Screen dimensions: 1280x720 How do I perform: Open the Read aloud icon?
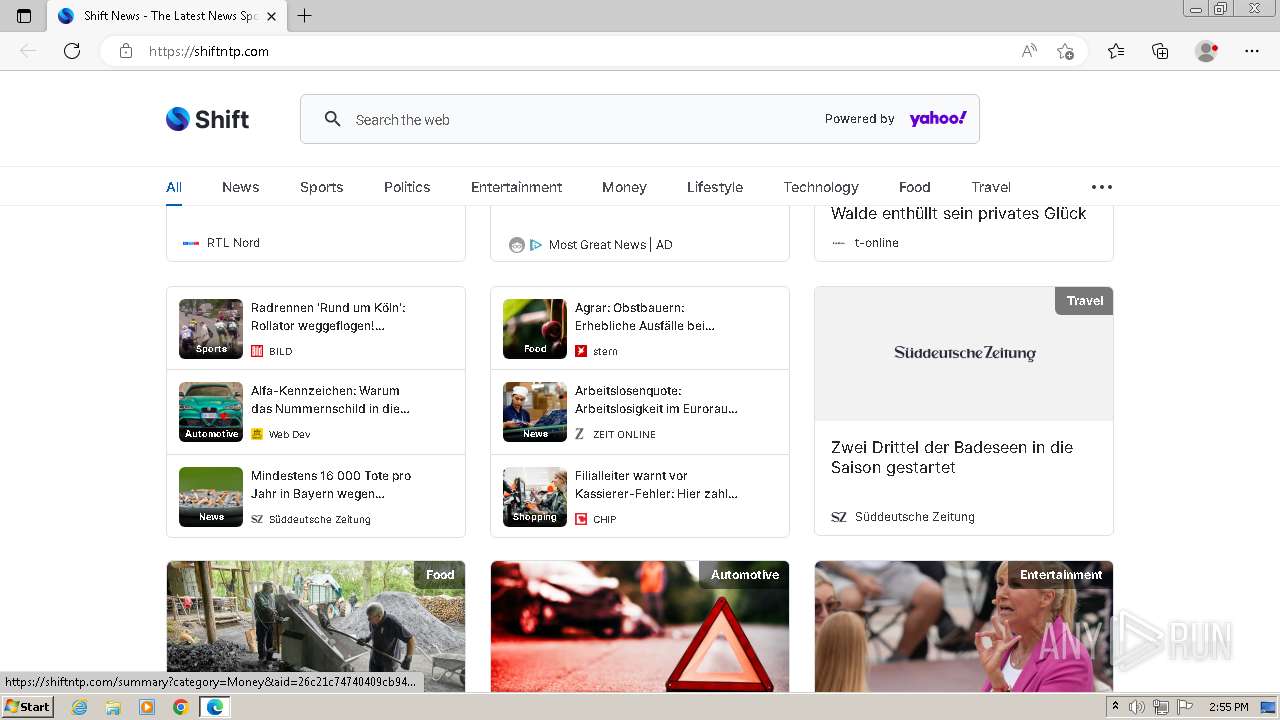1029,51
